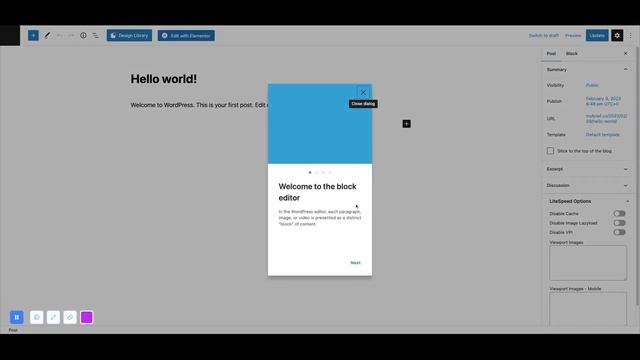Viewport: 640px width, 360px height.
Task: Switch to the Post tab
Action: (551, 53)
